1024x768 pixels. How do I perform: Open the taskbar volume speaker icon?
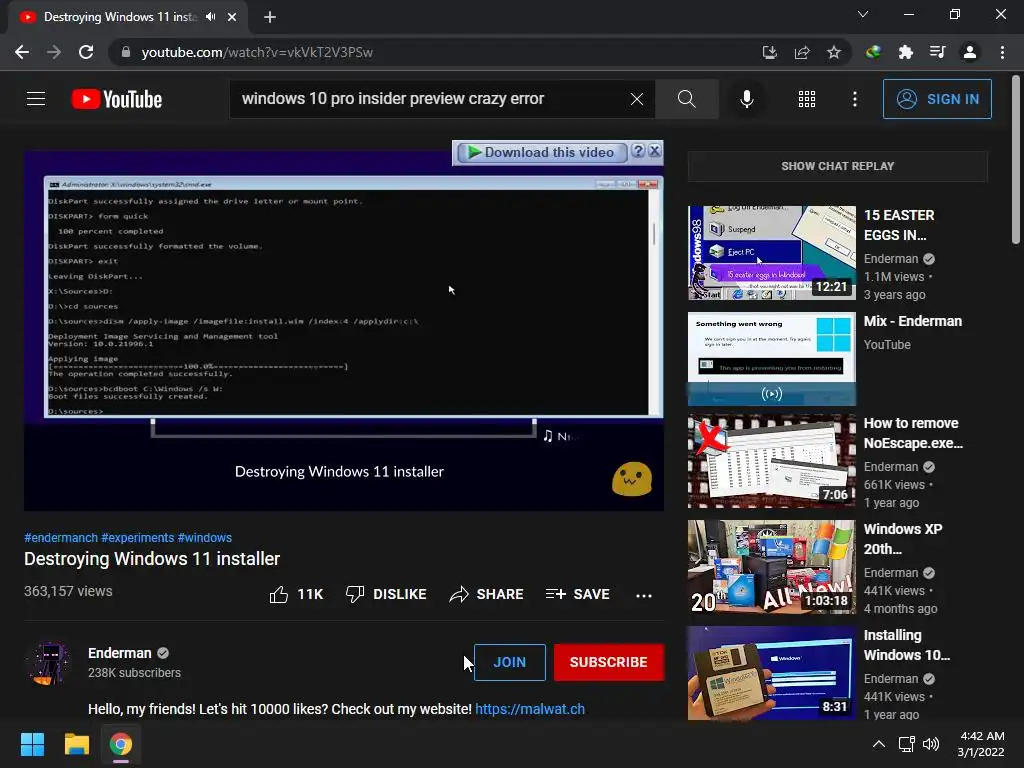click(931, 744)
